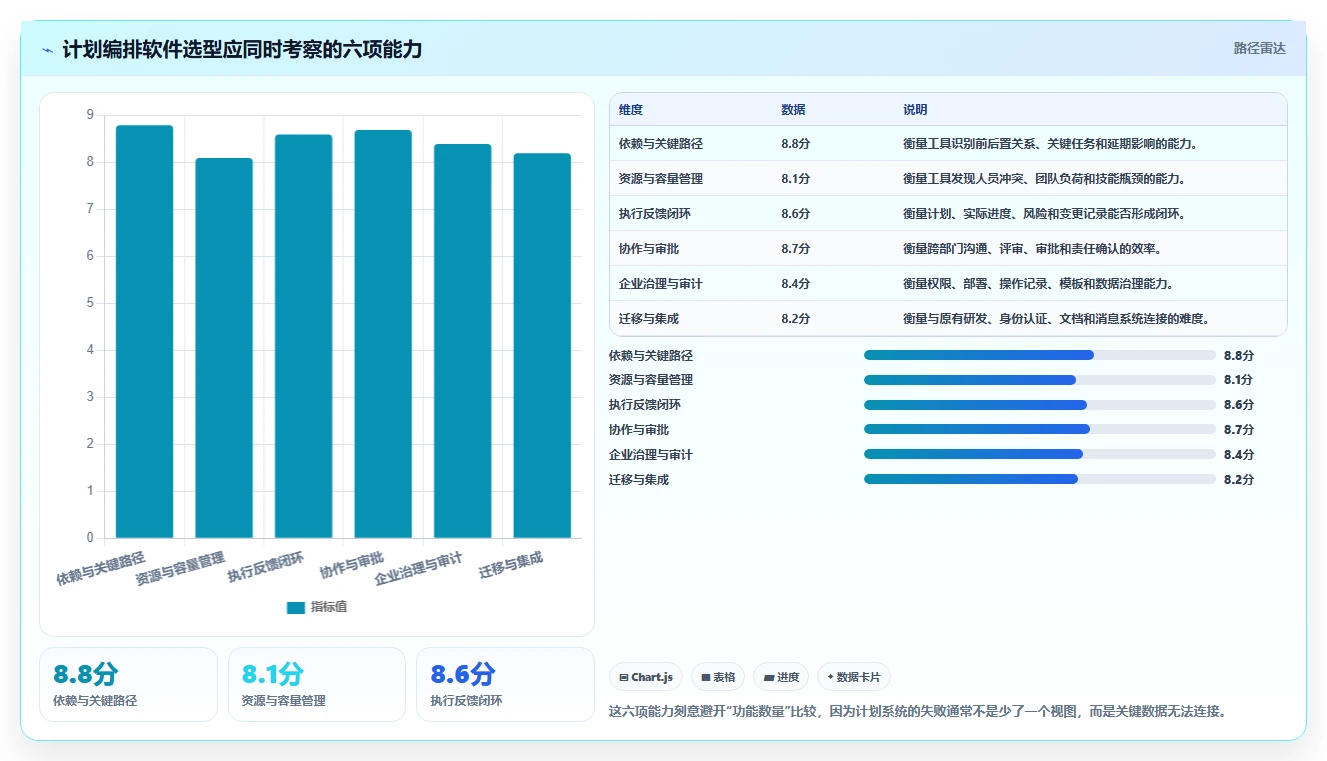This screenshot has width=1327, height=761.
Task: Open the 8.6分 执行反馈闭环 data card
Action: [x=505, y=684]
